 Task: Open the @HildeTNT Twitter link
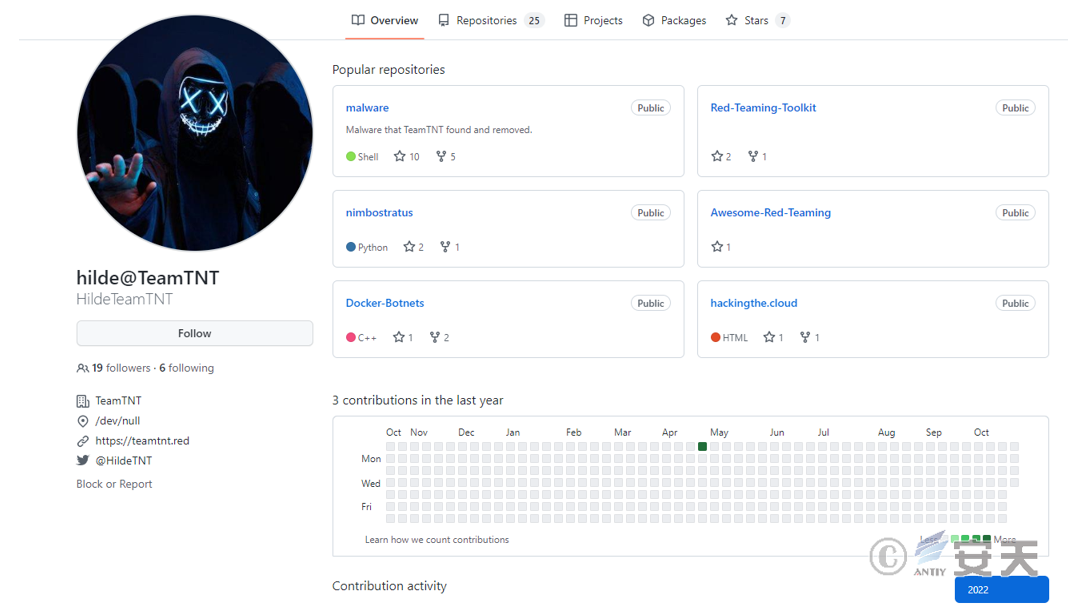click(x=124, y=460)
